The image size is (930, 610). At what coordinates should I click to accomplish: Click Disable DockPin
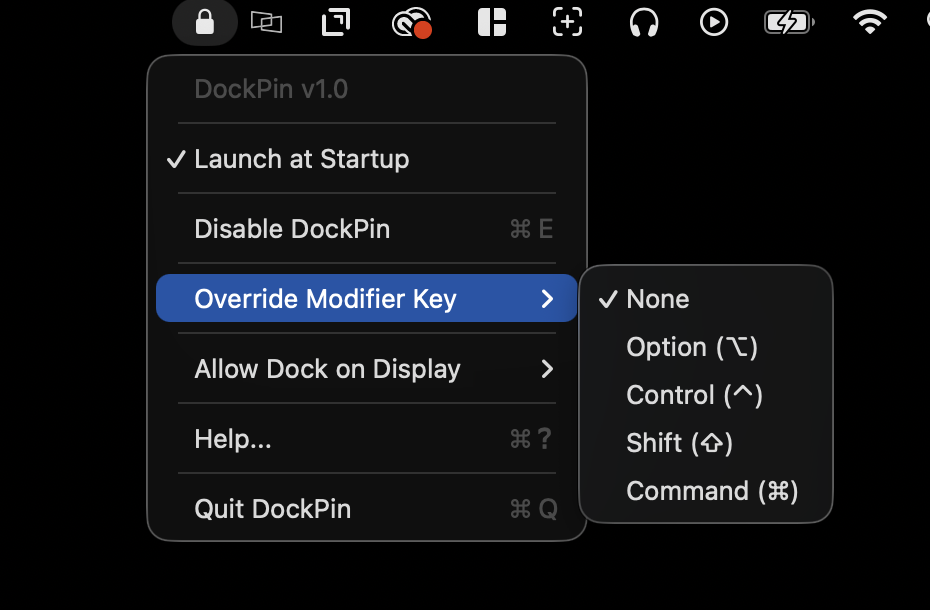[x=291, y=228]
